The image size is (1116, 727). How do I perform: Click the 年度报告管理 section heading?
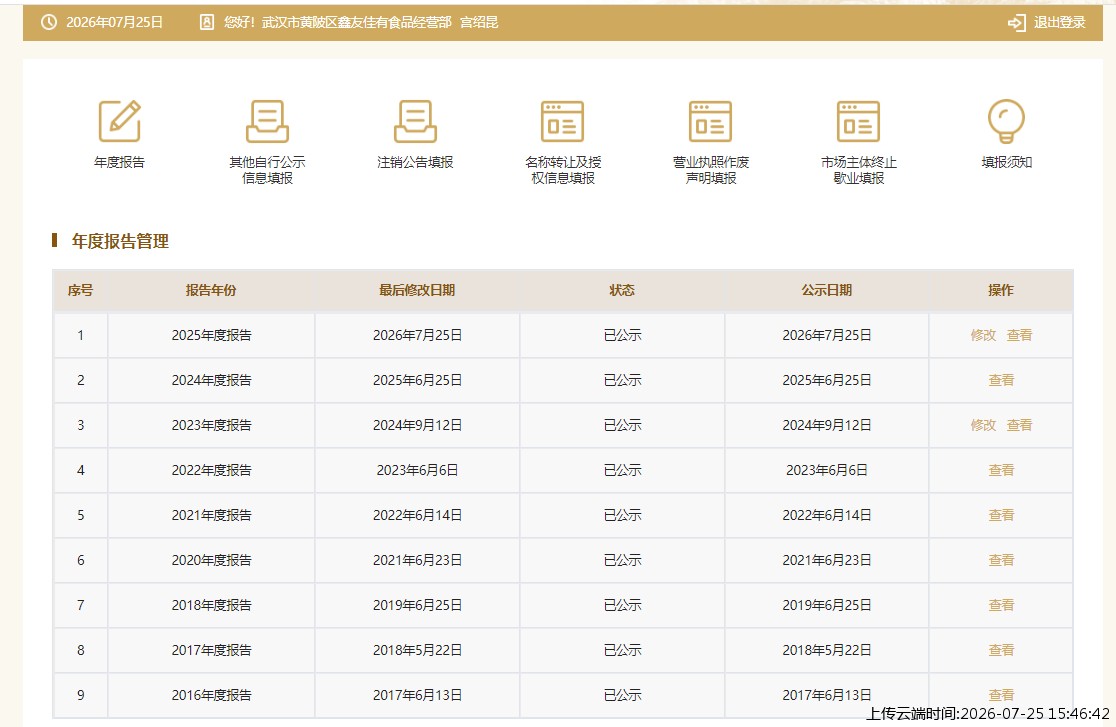click(x=120, y=241)
